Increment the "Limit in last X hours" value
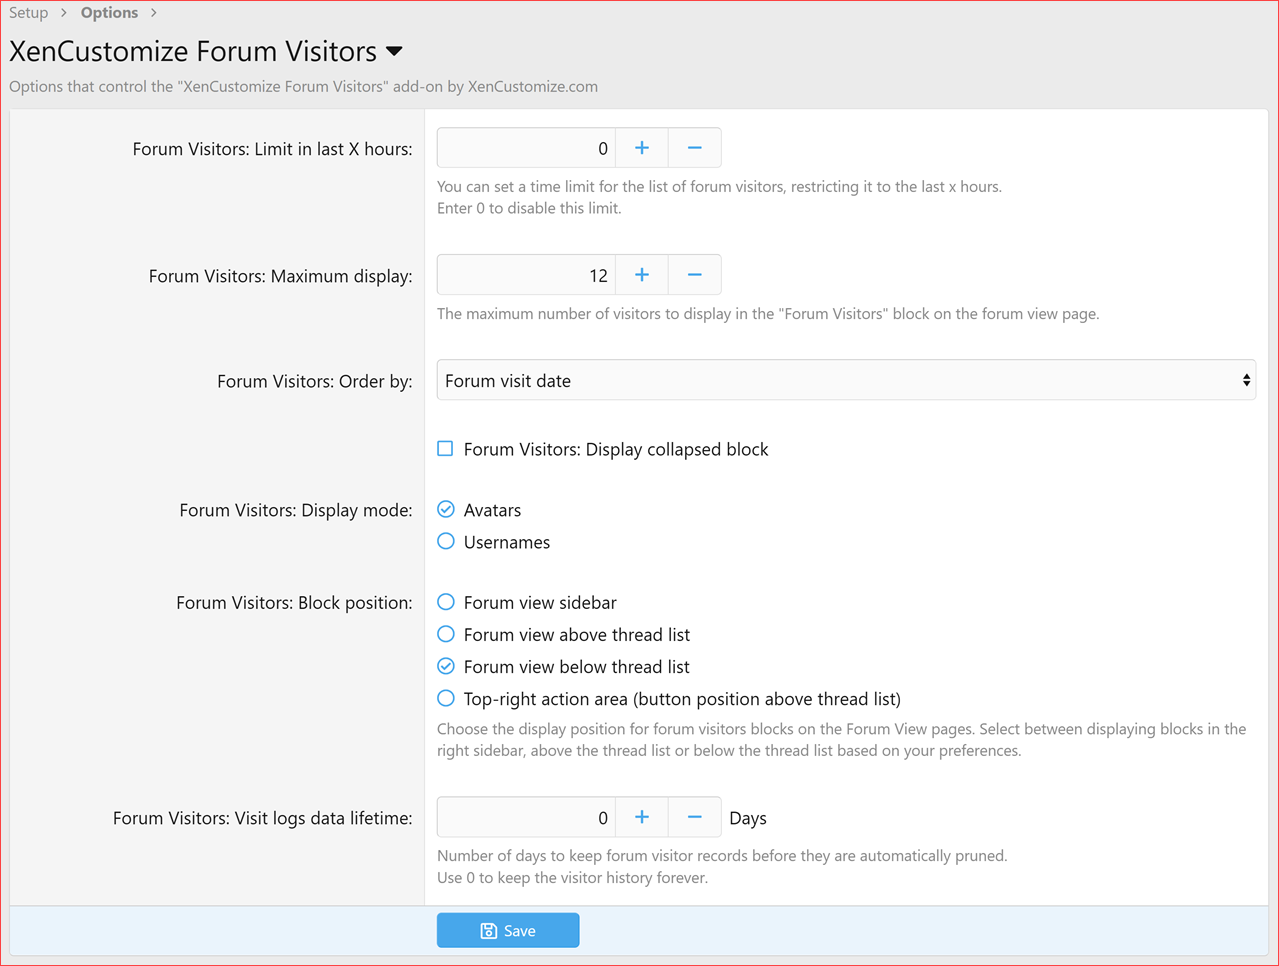This screenshot has width=1279, height=966. click(641, 146)
